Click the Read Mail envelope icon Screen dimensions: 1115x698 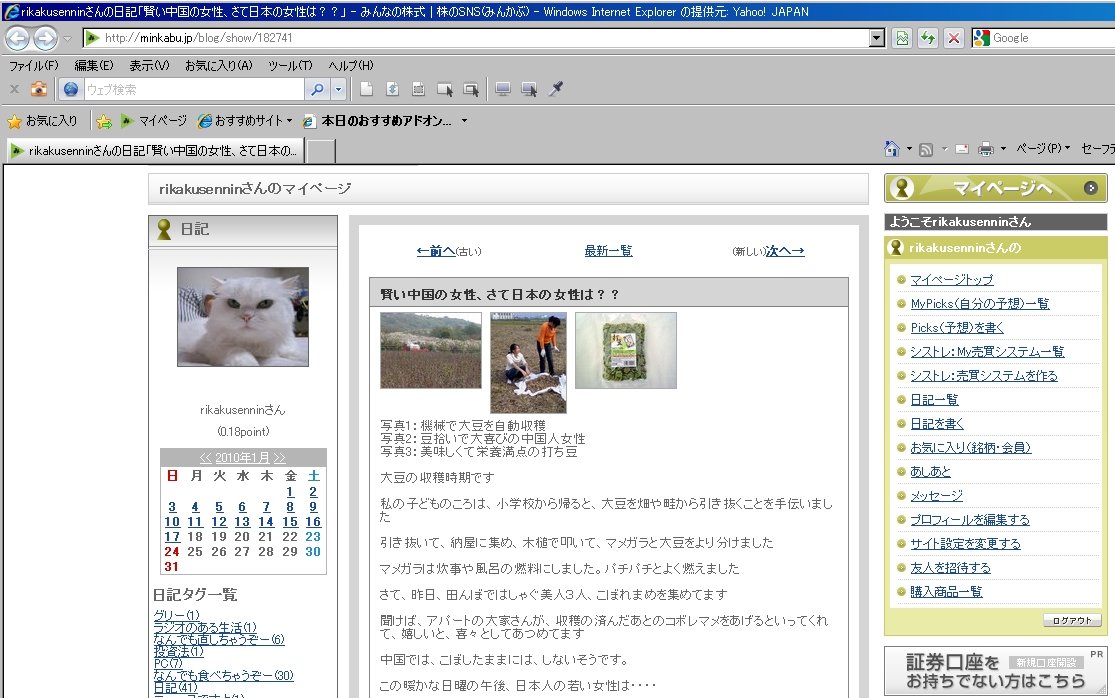click(961, 149)
